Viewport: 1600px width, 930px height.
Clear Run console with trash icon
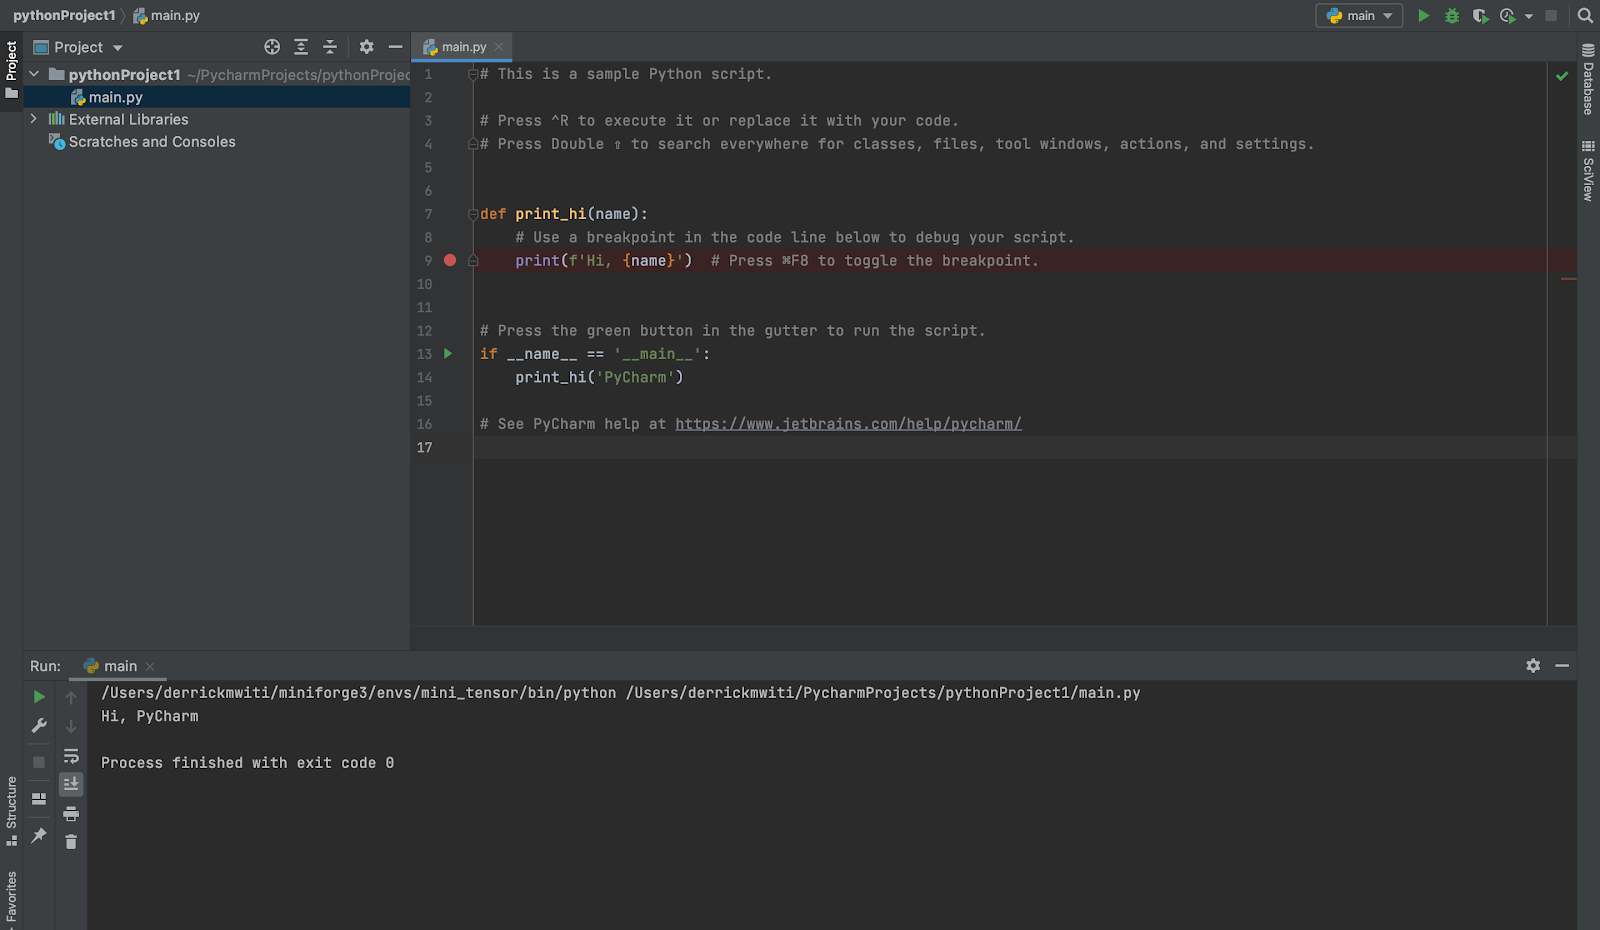tap(71, 842)
